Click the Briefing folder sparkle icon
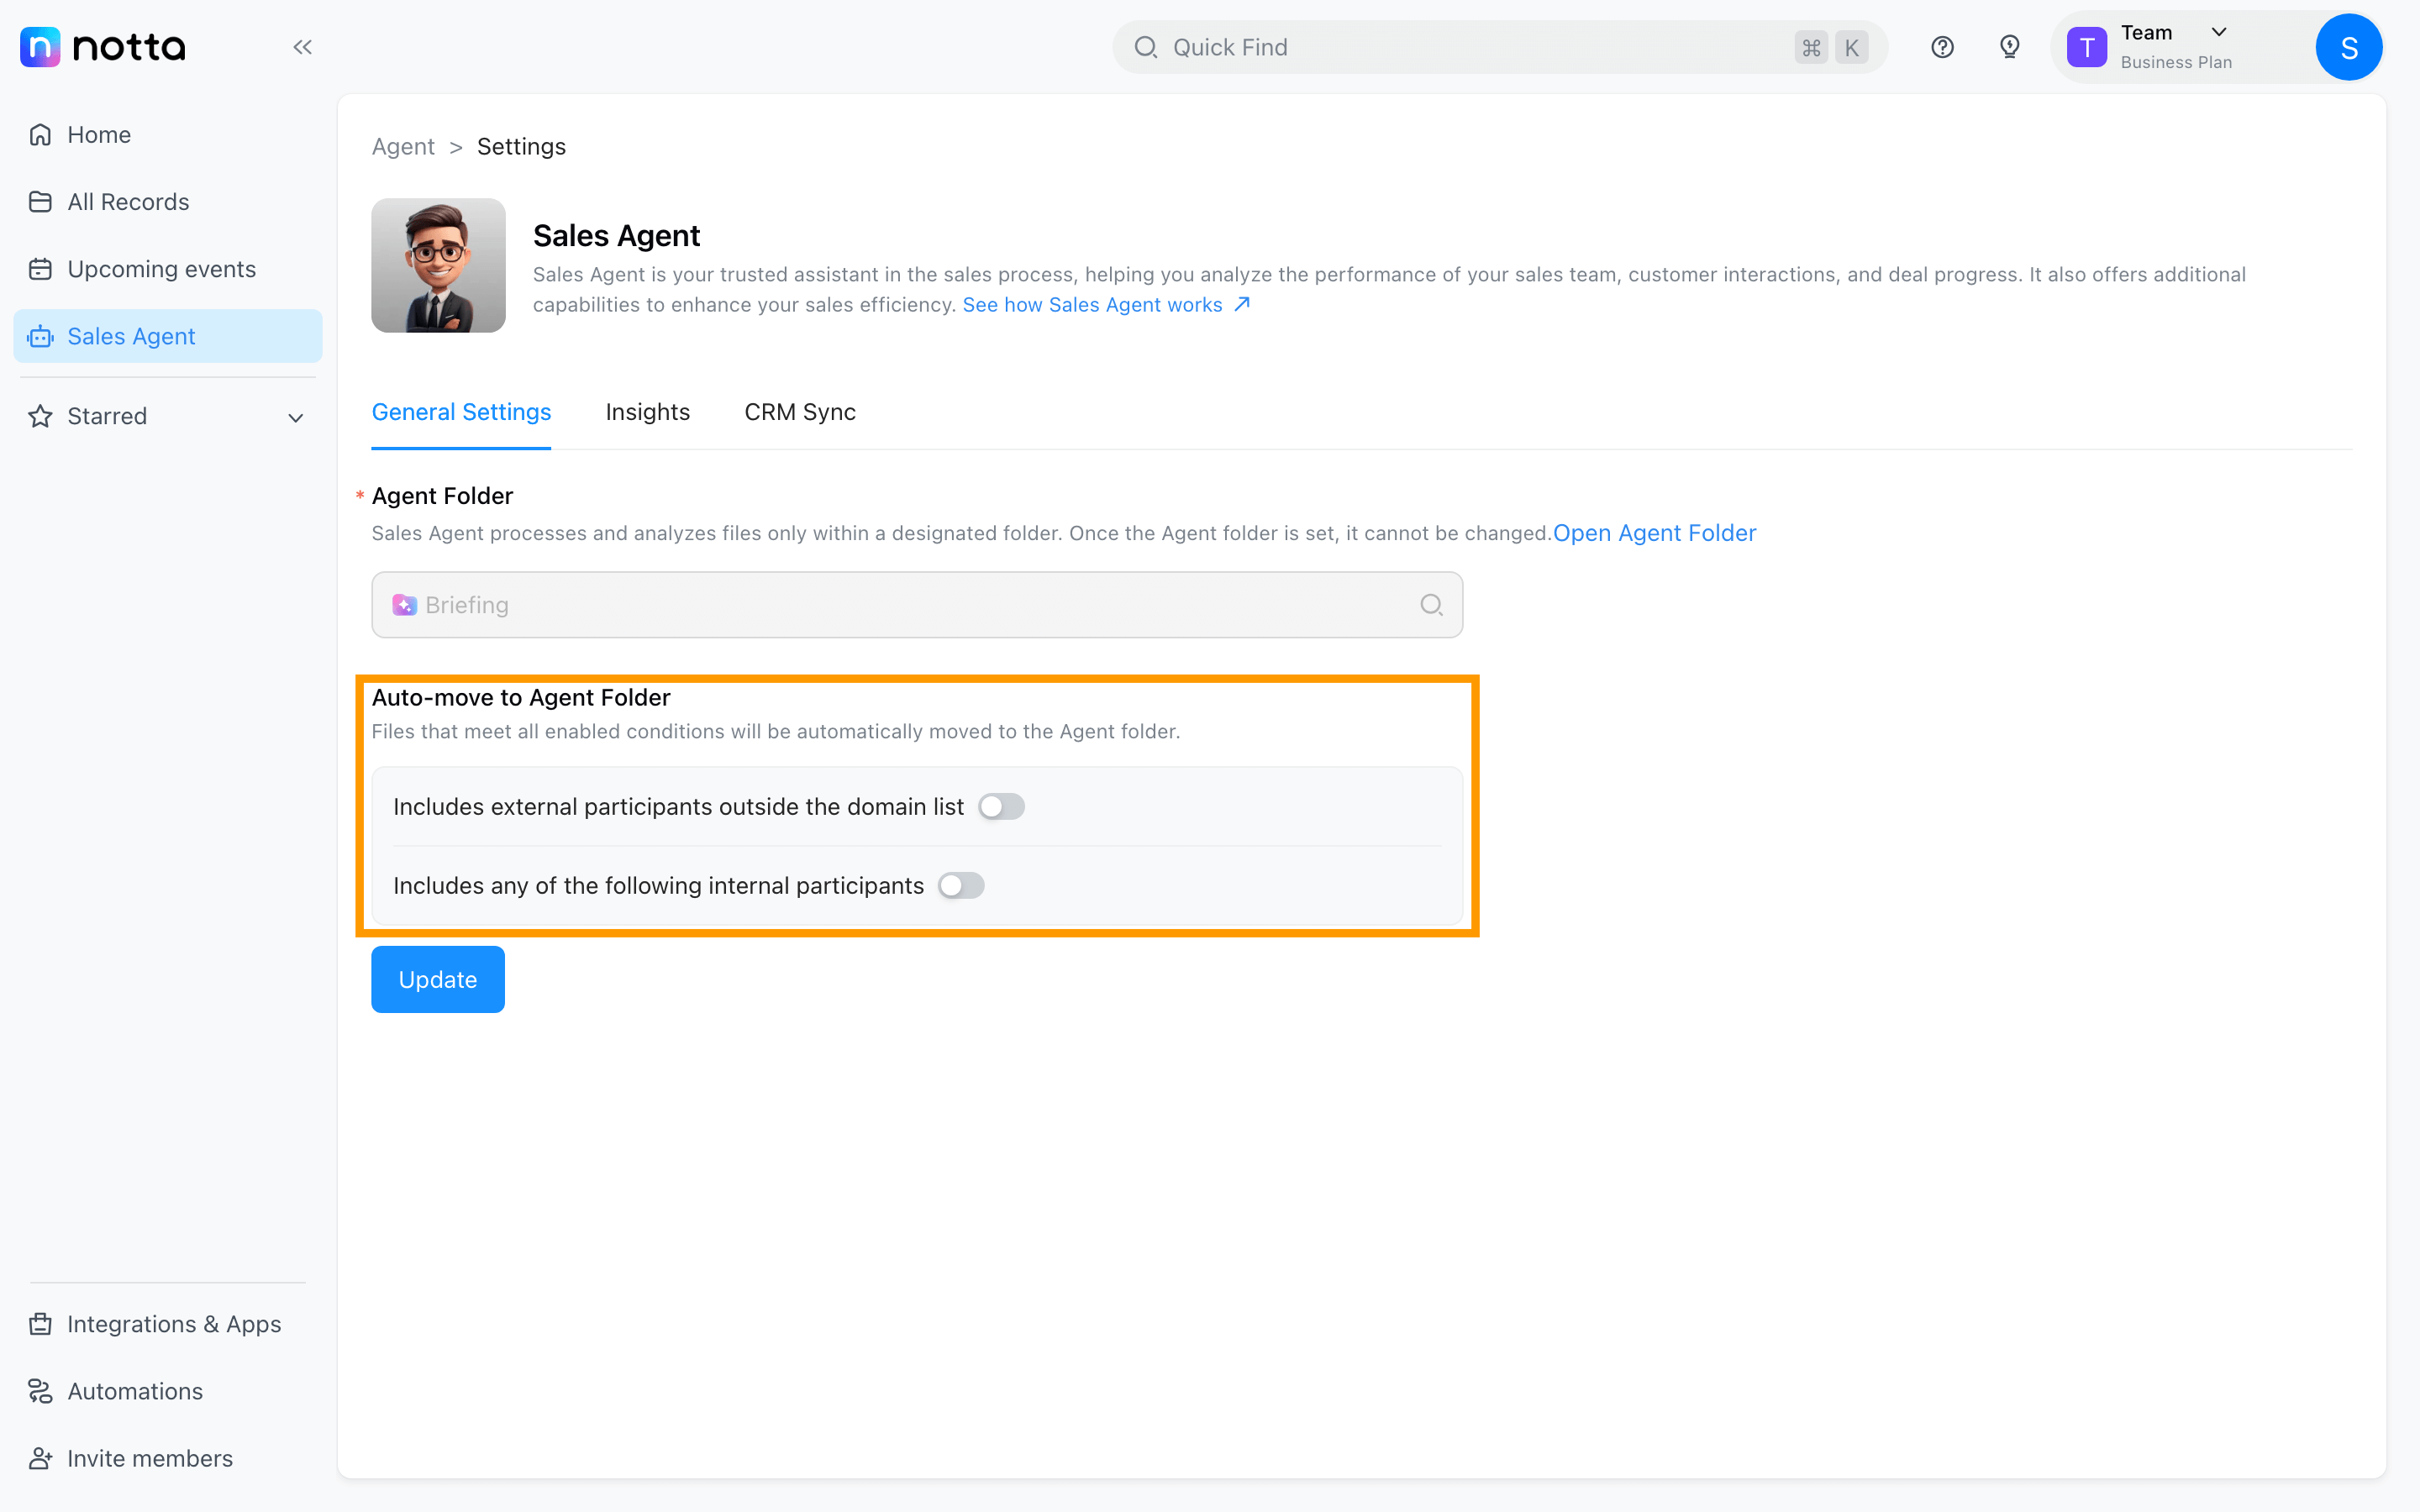The width and height of the screenshot is (2420, 1512). pos(404,605)
